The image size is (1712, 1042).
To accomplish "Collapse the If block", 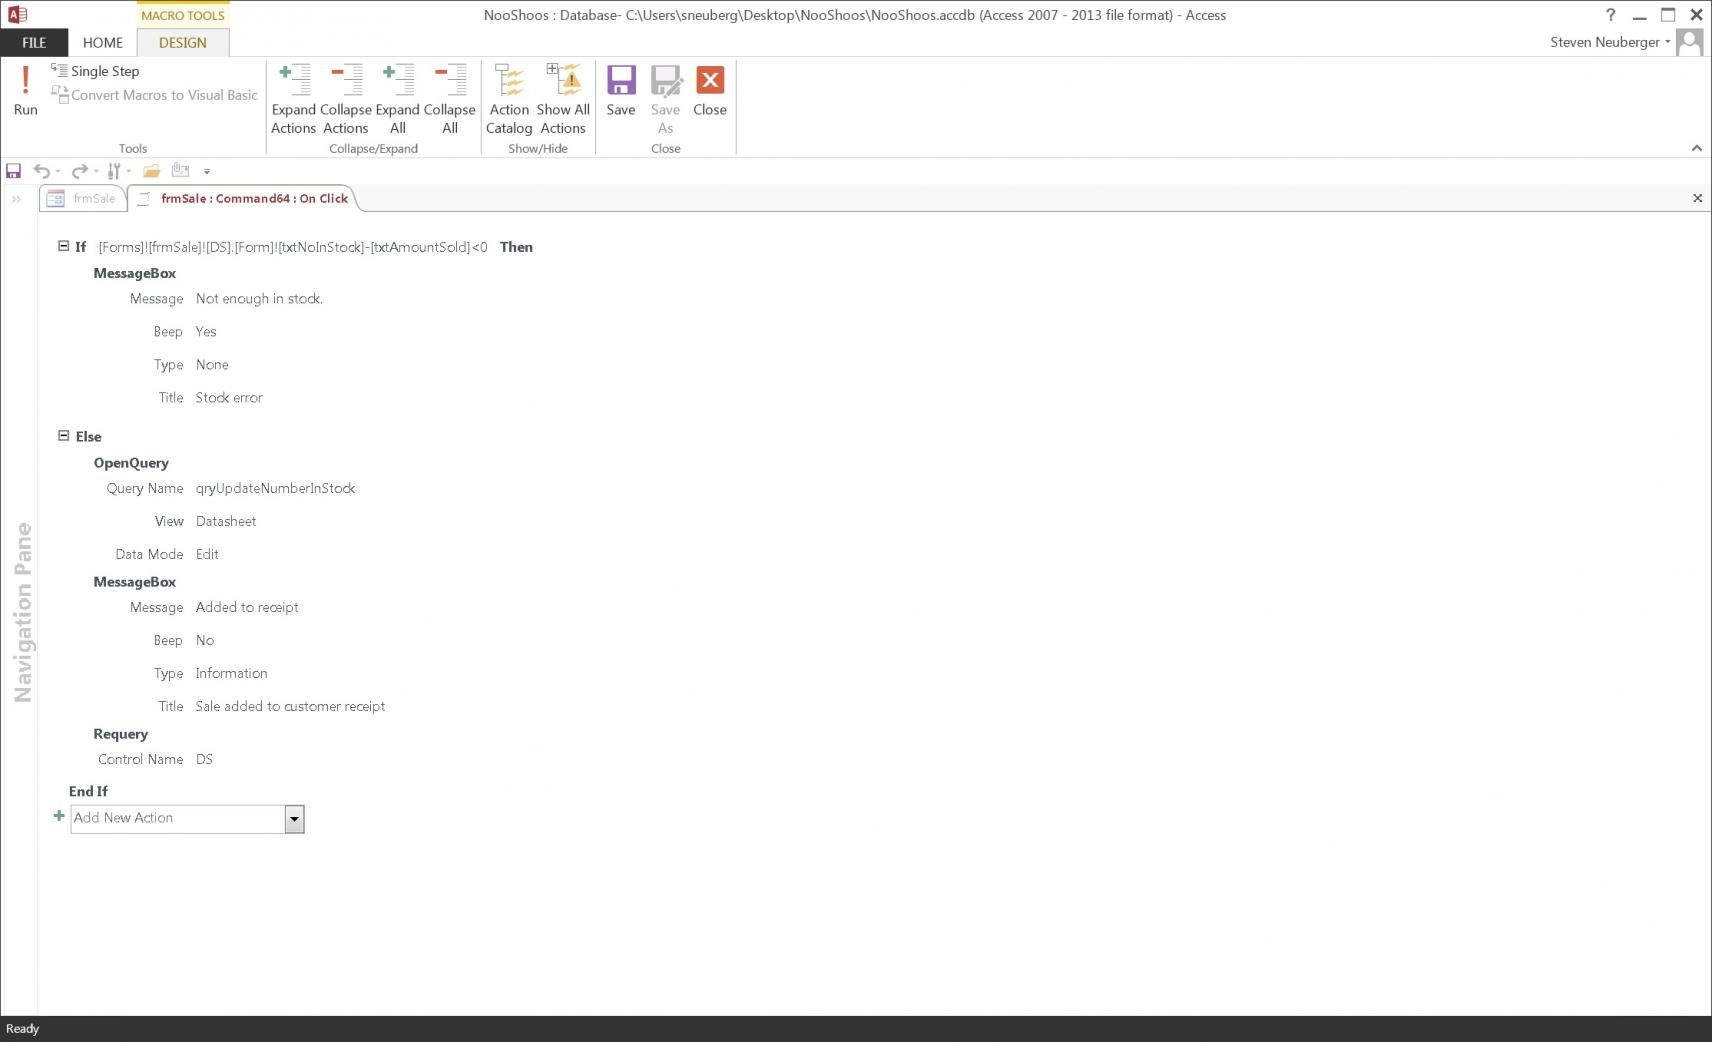I will pyautogui.click(x=63, y=246).
